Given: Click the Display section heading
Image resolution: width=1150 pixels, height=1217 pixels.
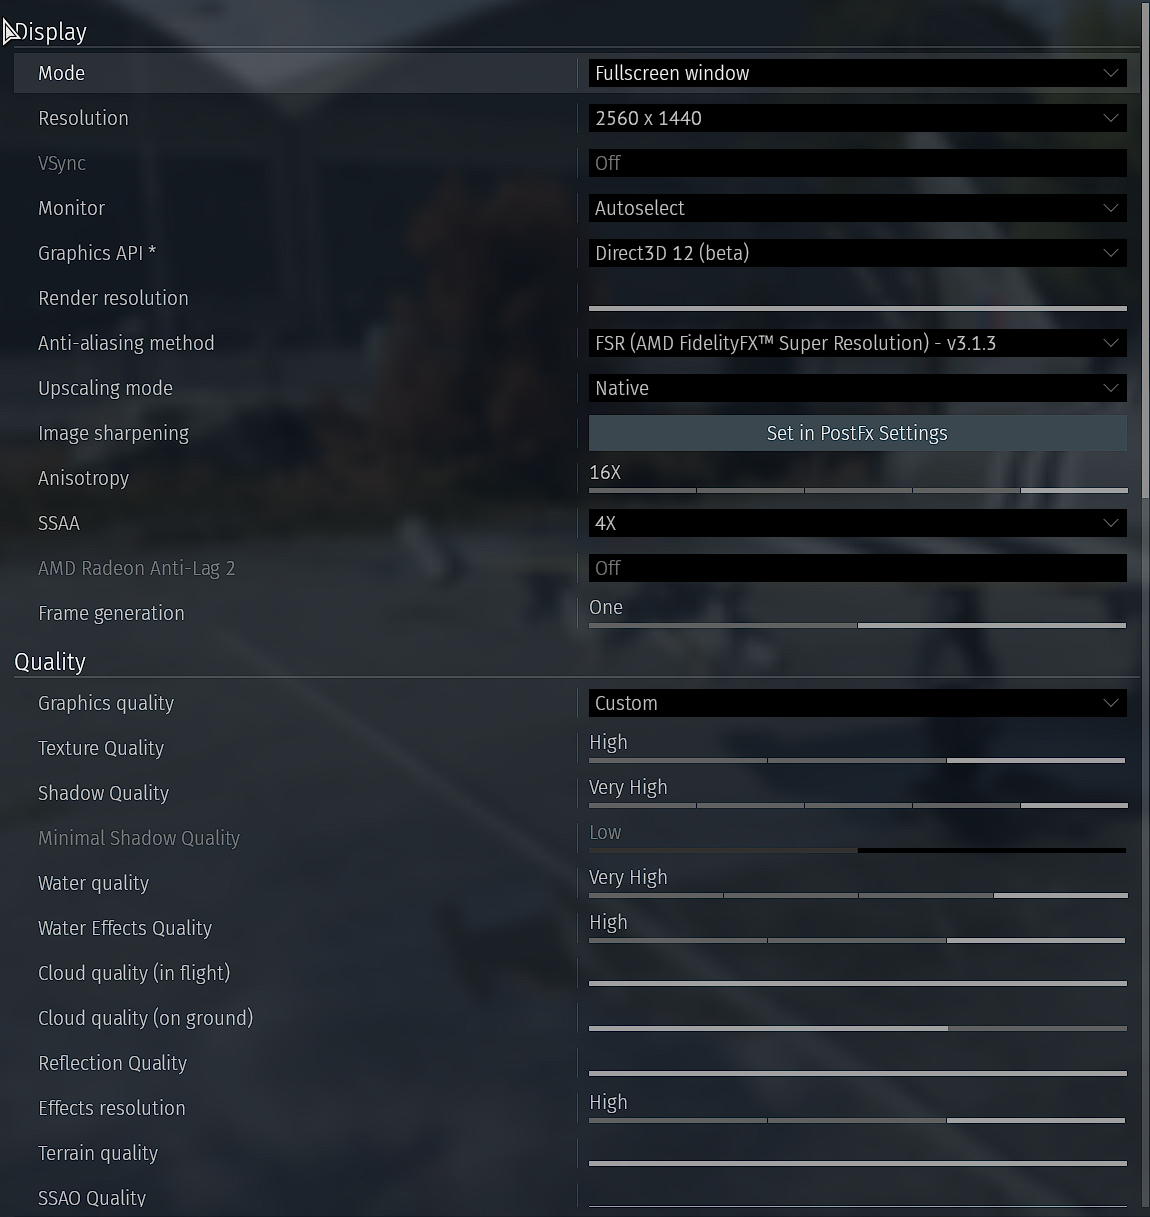Looking at the screenshot, I should click(51, 32).
